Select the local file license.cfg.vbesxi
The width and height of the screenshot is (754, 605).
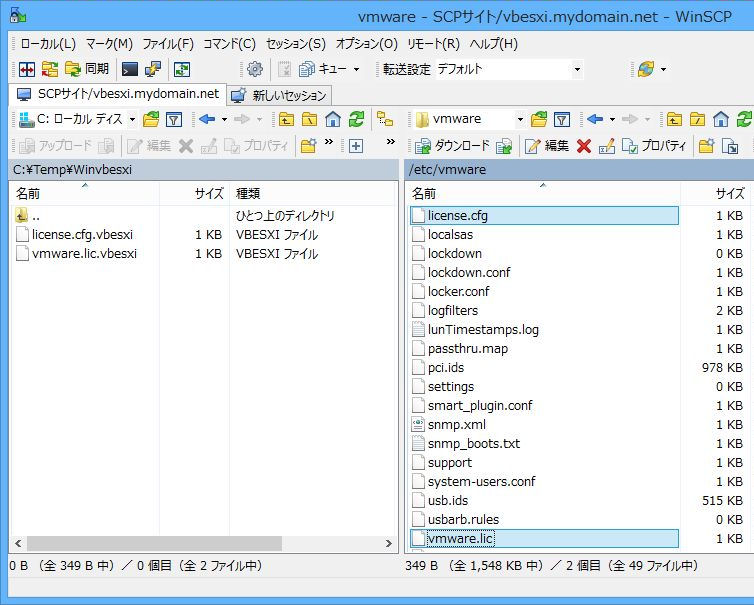click(82, 235)
